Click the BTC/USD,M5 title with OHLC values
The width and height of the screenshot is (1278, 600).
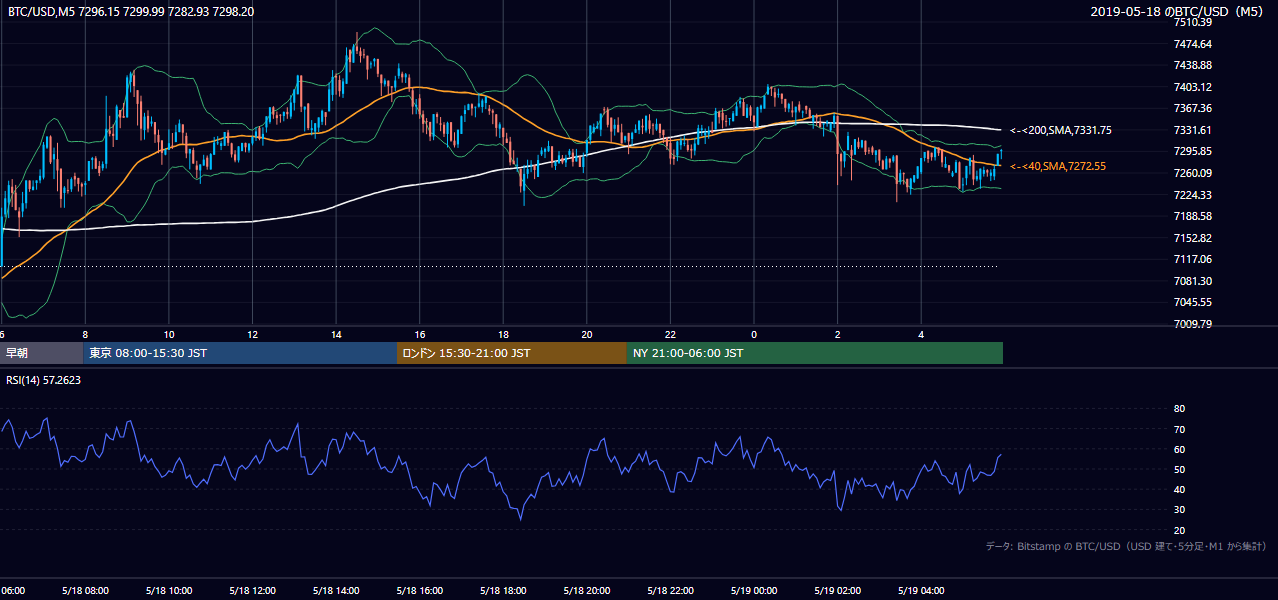pyautogui.click(x=131, y=12)
